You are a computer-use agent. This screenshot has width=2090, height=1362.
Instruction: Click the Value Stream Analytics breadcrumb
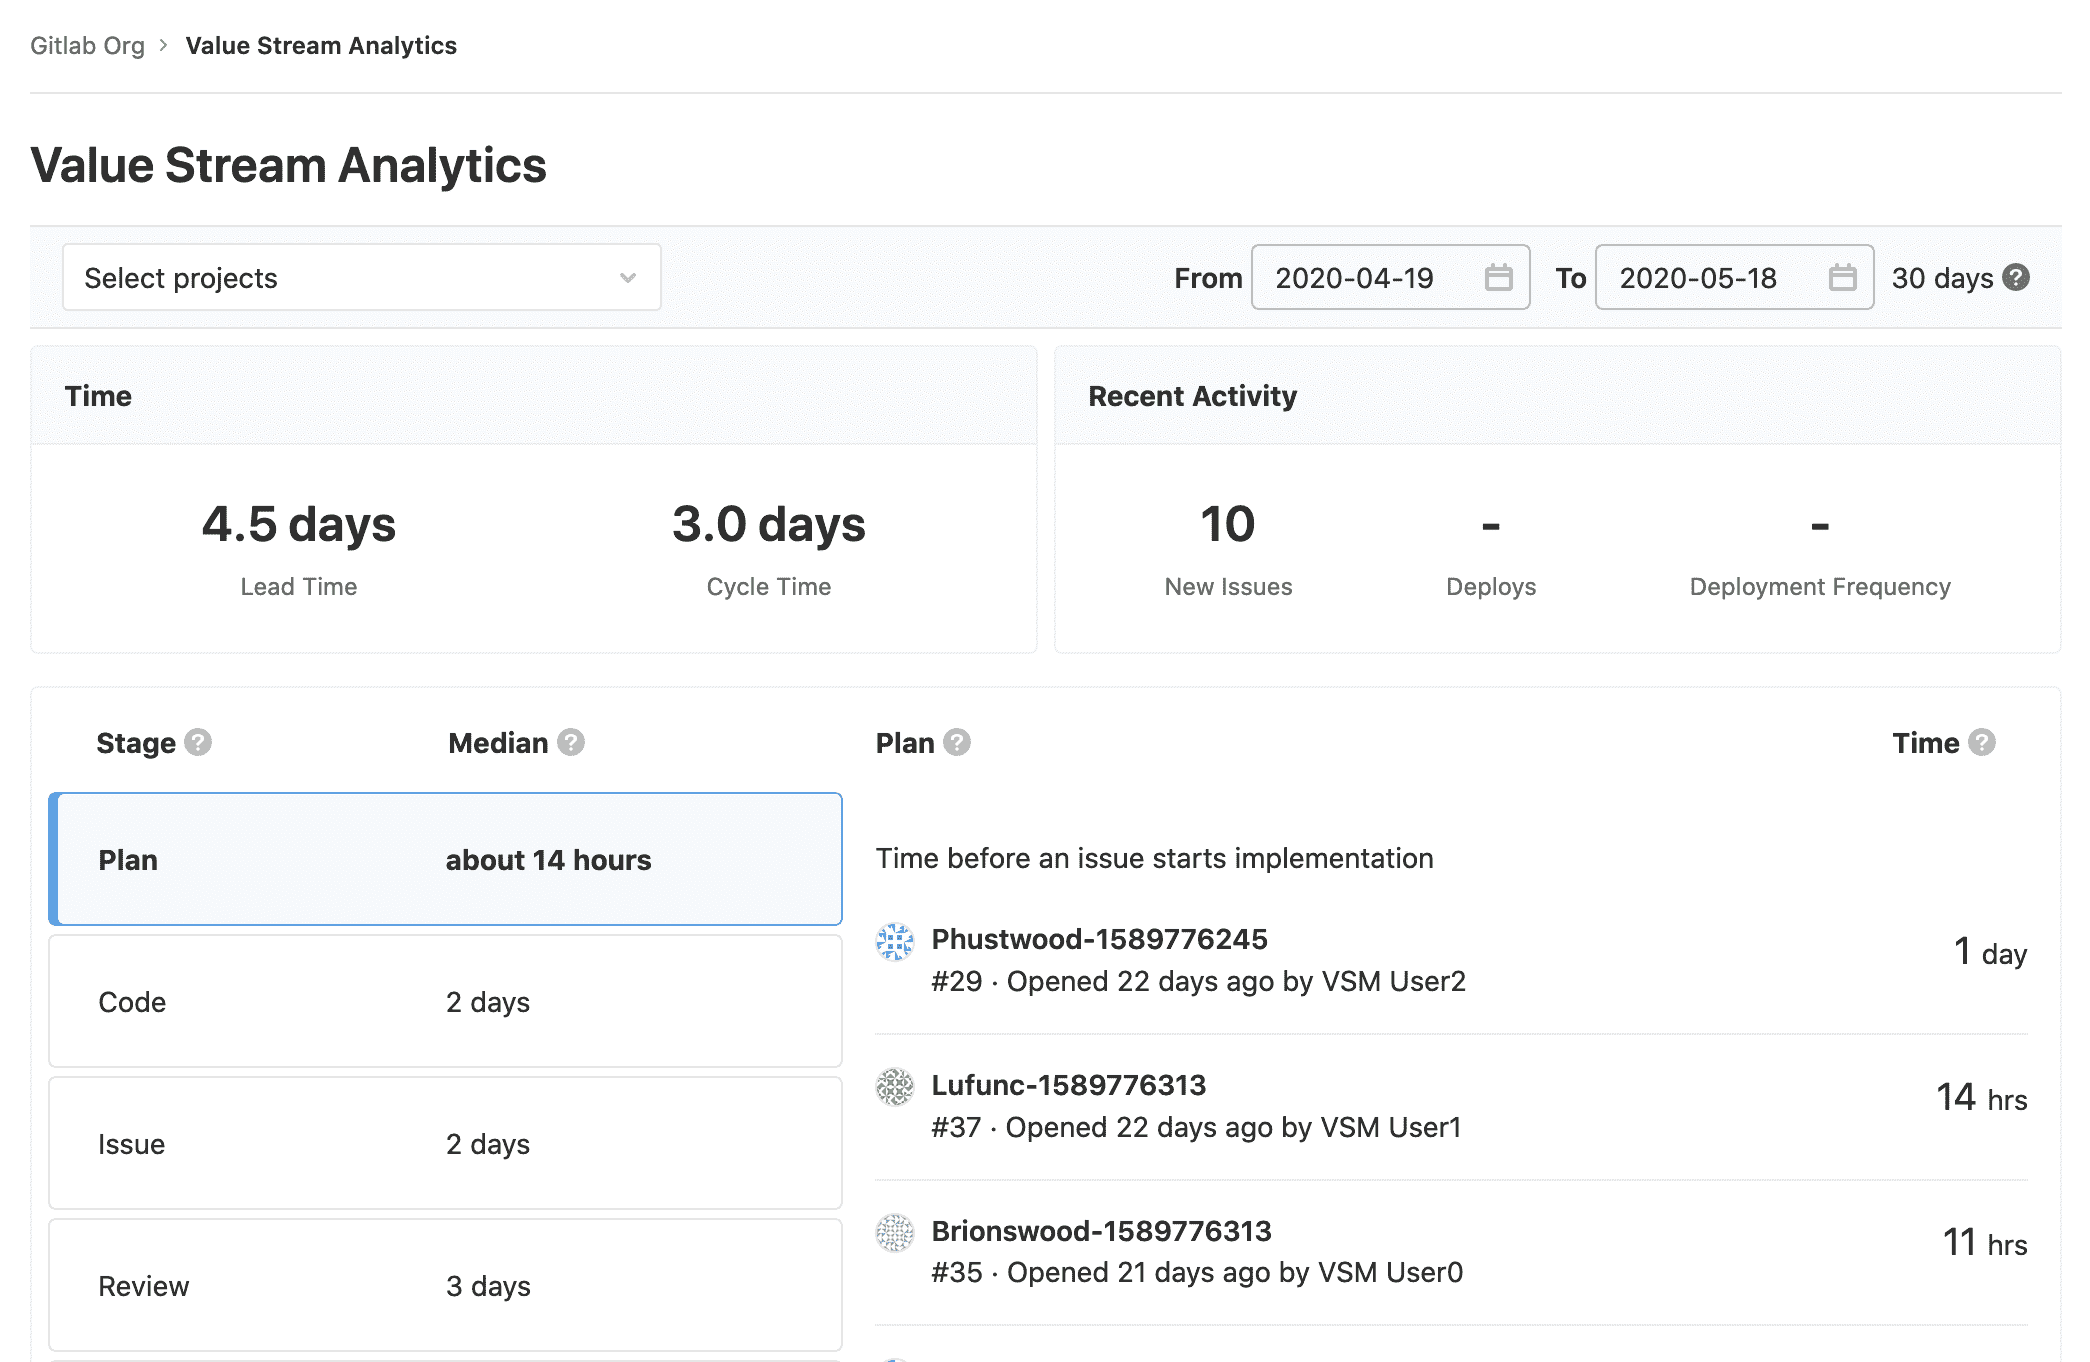click(x=321, y=45)
